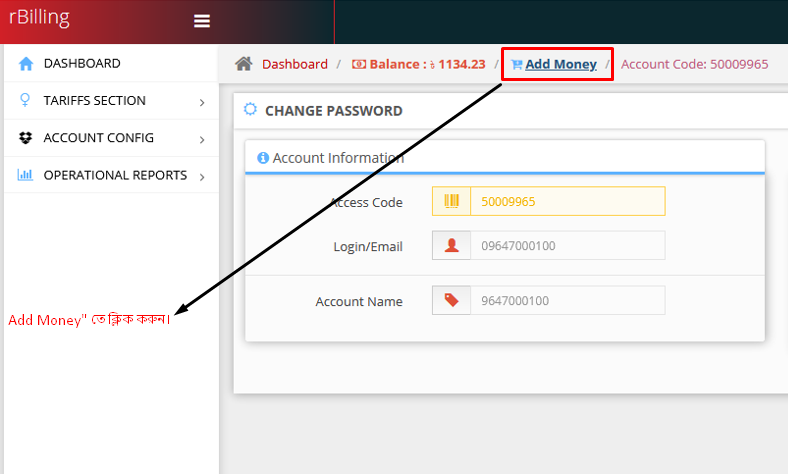
Task: Click the tag icon beside Account Name
Action: pos(452,300)
